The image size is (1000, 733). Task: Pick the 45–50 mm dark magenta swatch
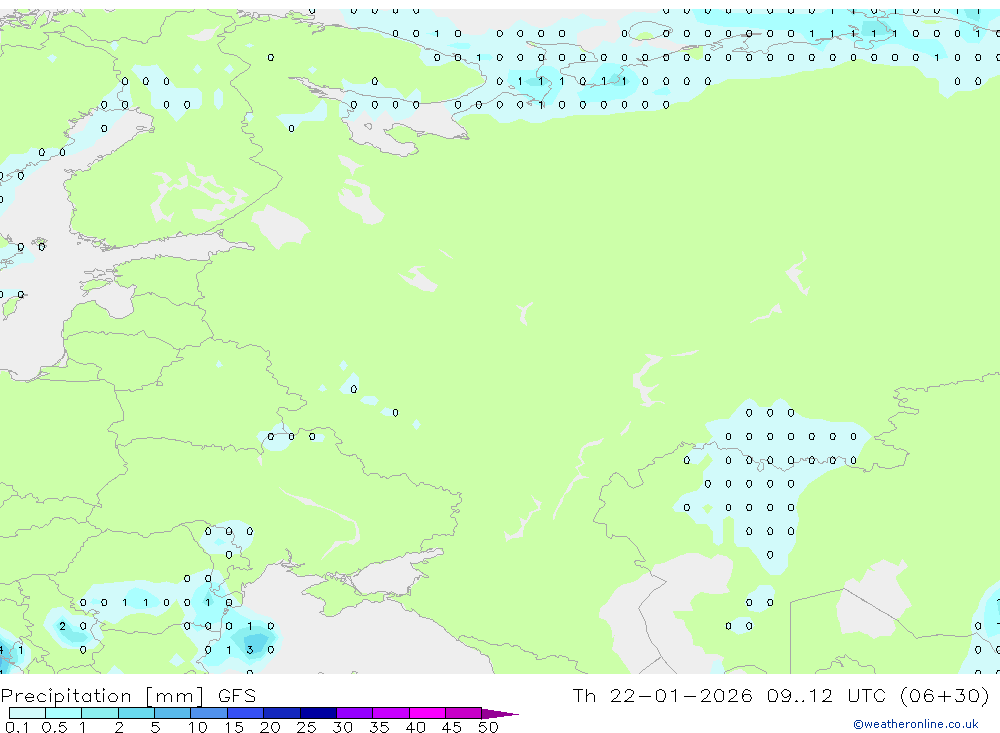tap(464, 713)
